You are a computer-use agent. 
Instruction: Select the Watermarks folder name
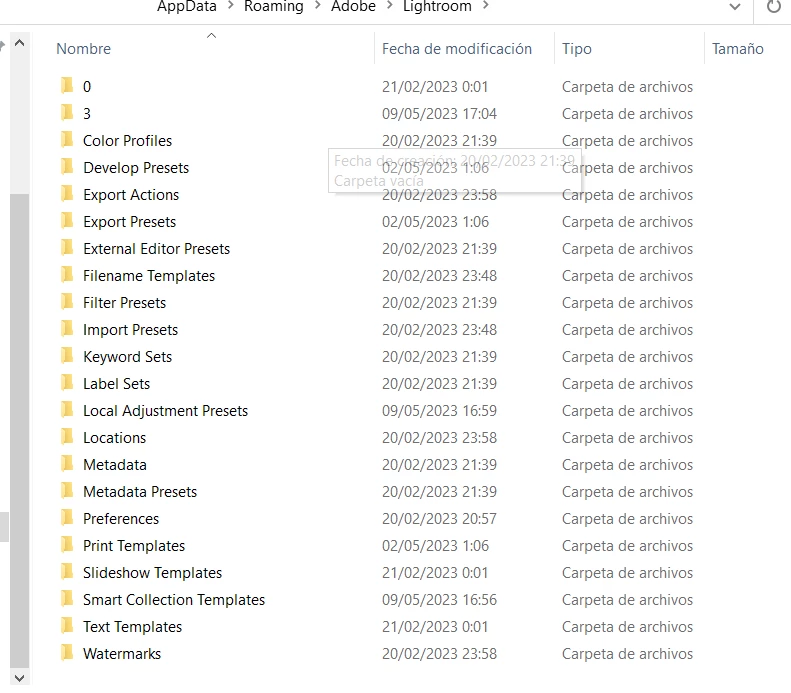click(122, 654)
